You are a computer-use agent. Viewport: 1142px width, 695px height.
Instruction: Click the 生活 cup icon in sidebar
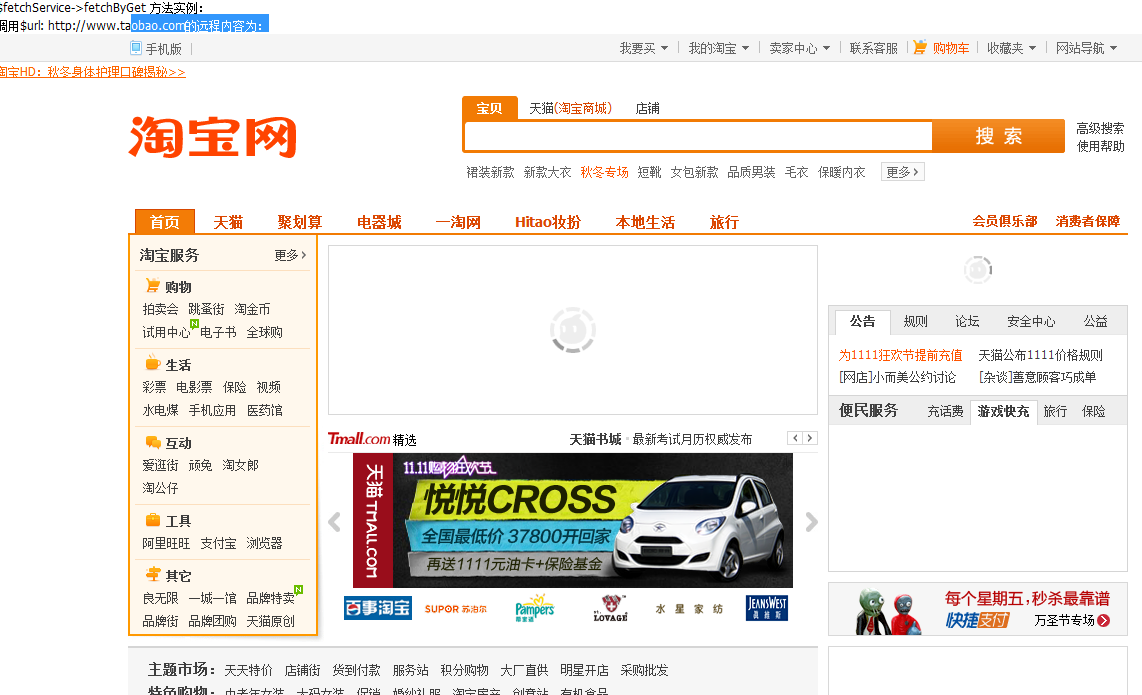tap(152, 363)
